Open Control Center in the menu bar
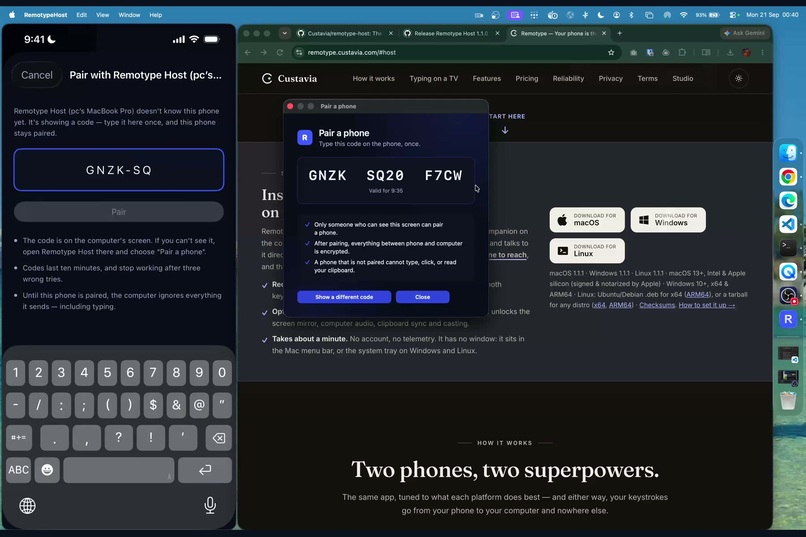This screenshot has width=806, height=537. pyautogui.click(x=734, y=15)
